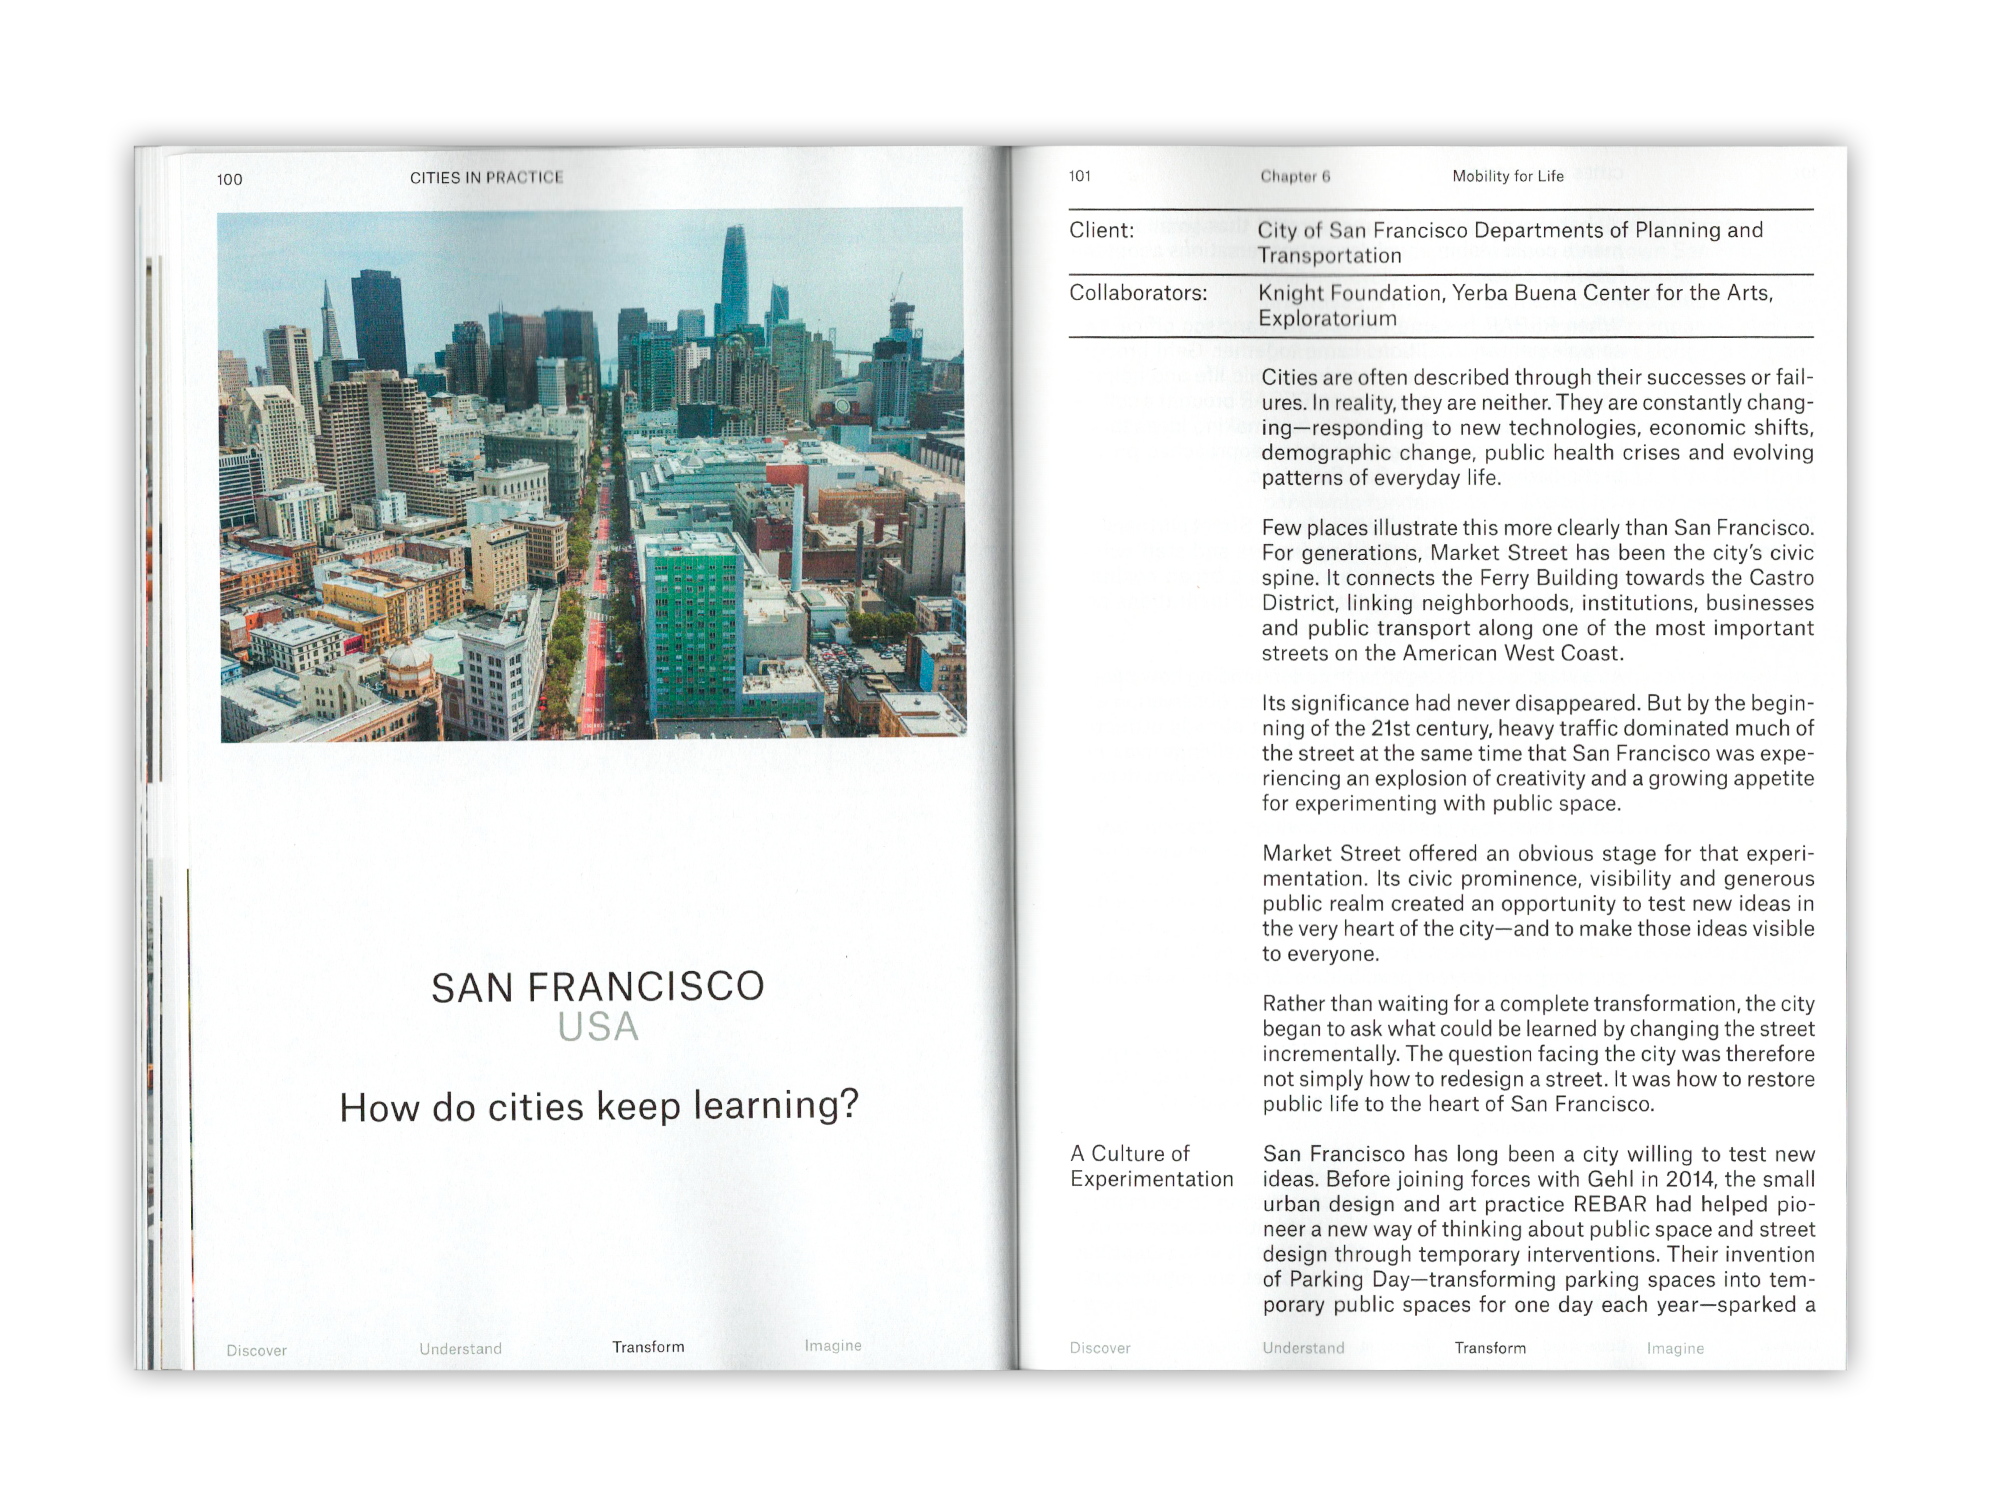Select 'Imagine' footer on left page
The width and height of the screenshot is (2000, 1500).
point(833,1346)
